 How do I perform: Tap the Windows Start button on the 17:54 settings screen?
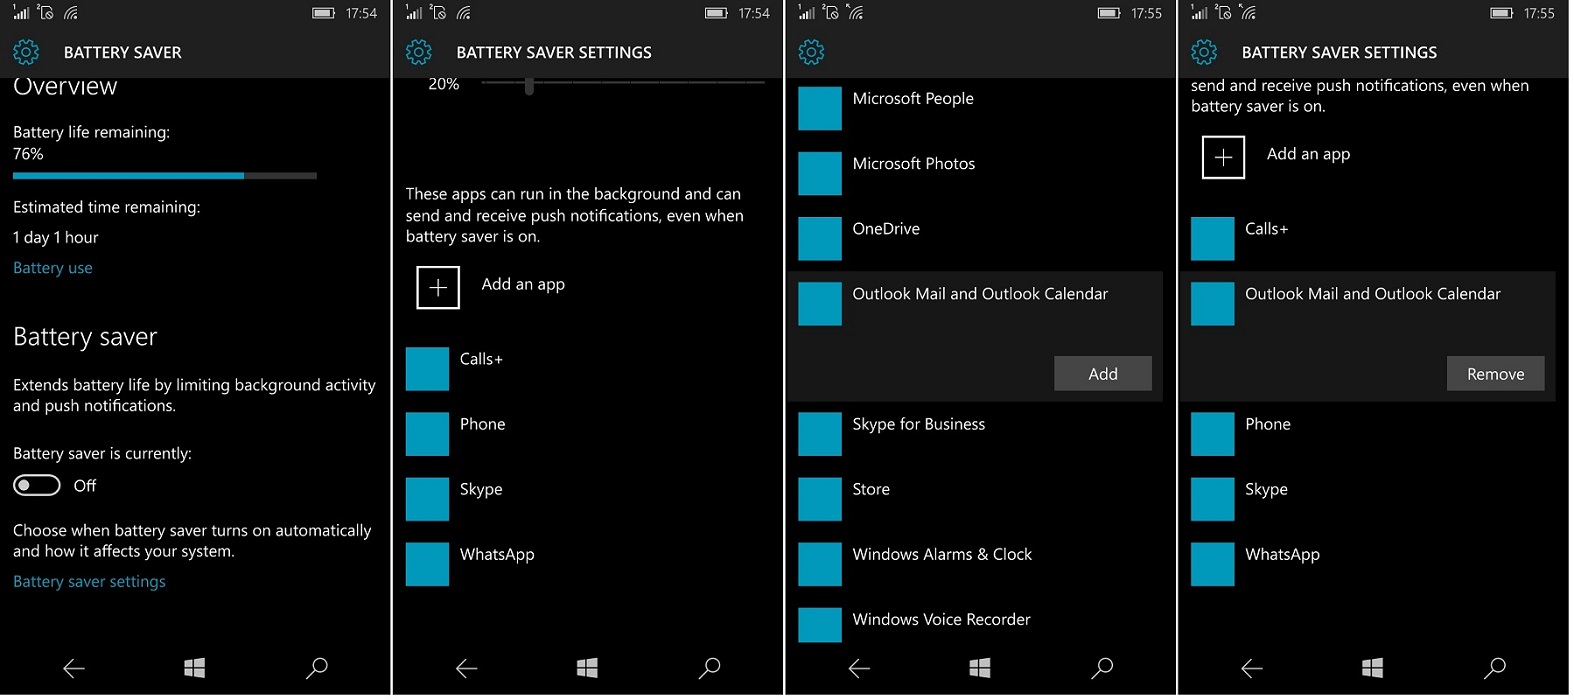(588, 668)
